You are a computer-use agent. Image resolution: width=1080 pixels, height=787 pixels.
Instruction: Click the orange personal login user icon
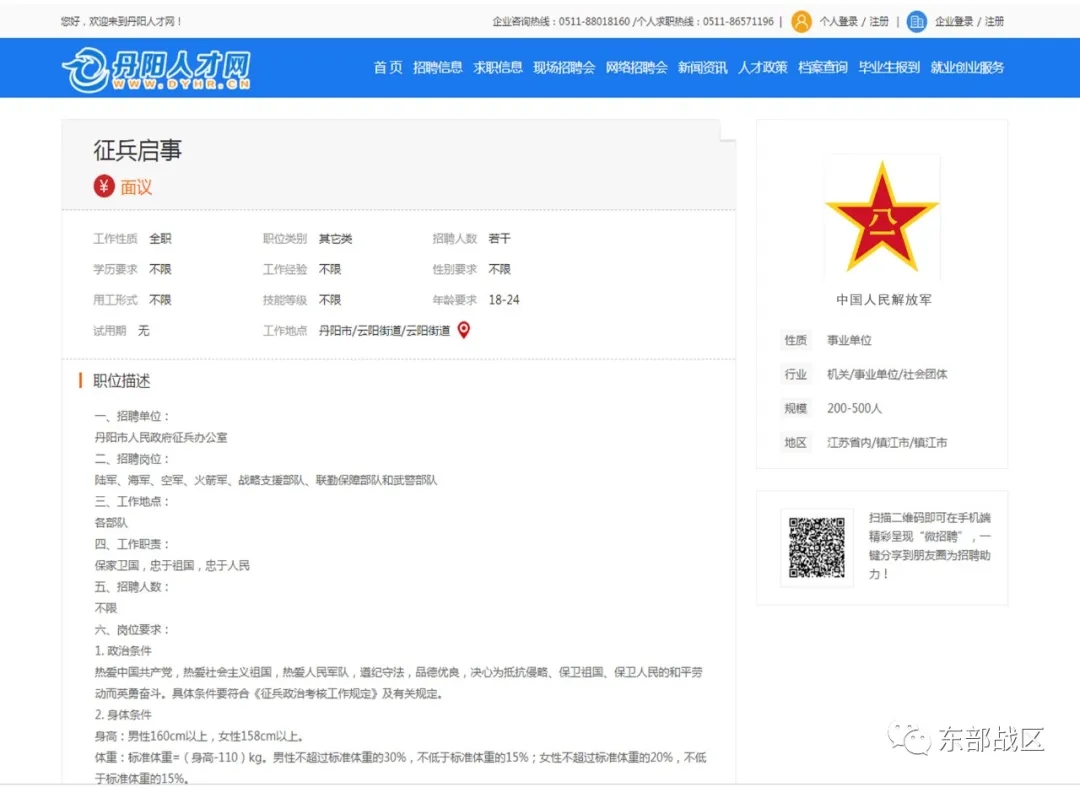click(801, 21)
